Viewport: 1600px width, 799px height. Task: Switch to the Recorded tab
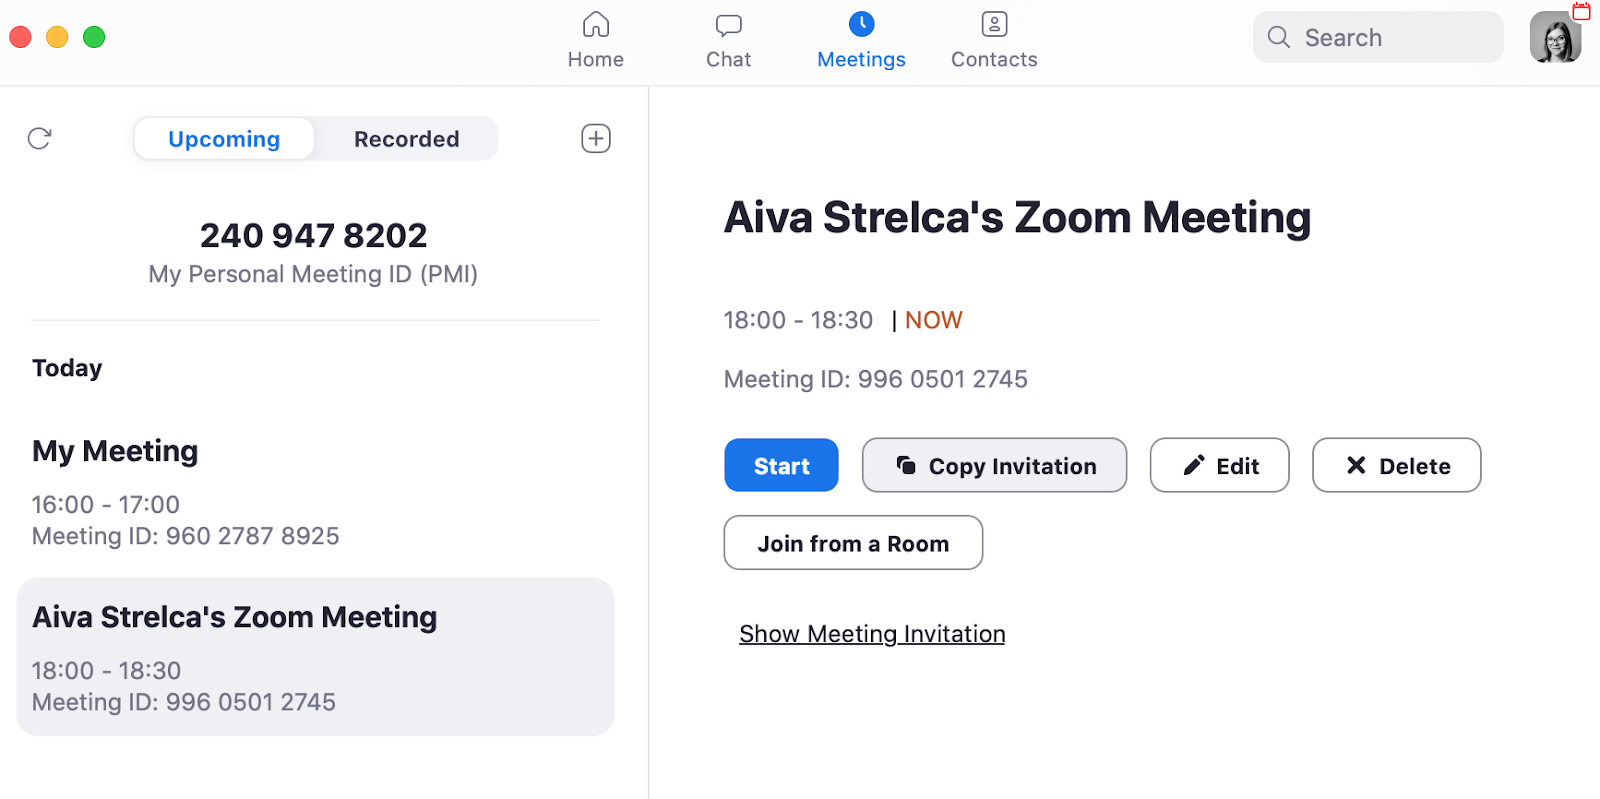(x=406, y=139)
